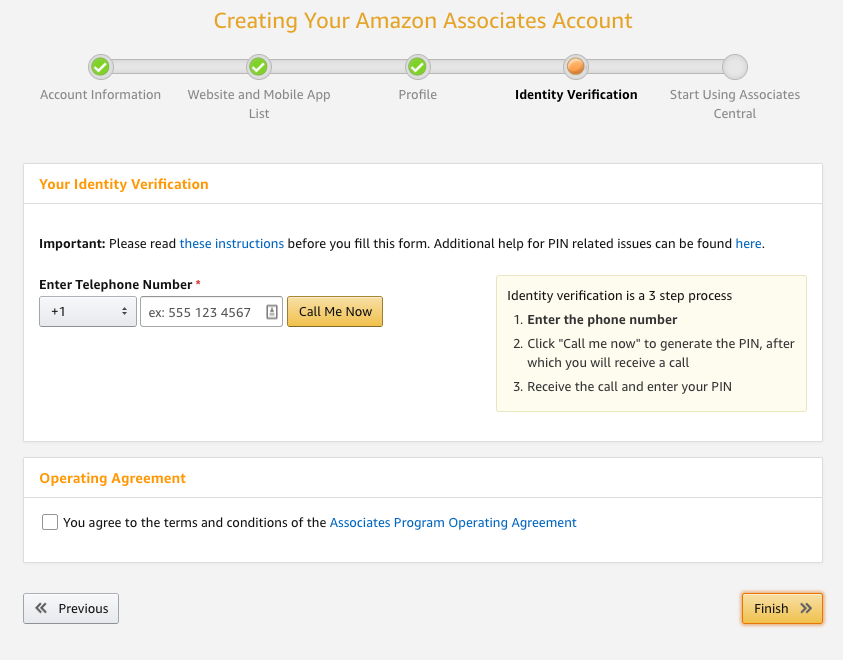Click the spinner icon in the phone field

coord(271,311)
